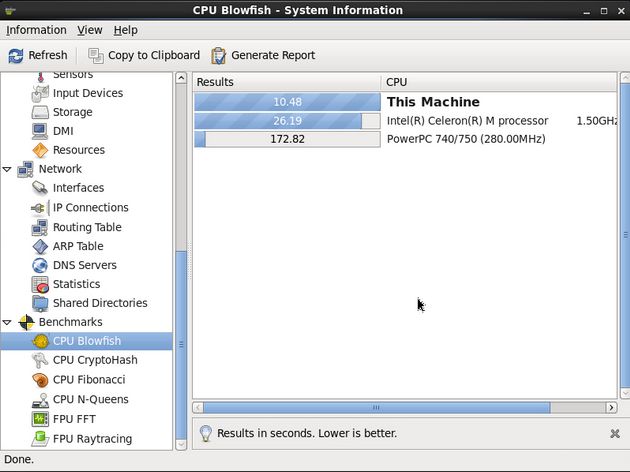Click sidebar scrollbar down arrow
Viewport: 630px width, 472px height.
pyautogui.click(x=181, y=444)
